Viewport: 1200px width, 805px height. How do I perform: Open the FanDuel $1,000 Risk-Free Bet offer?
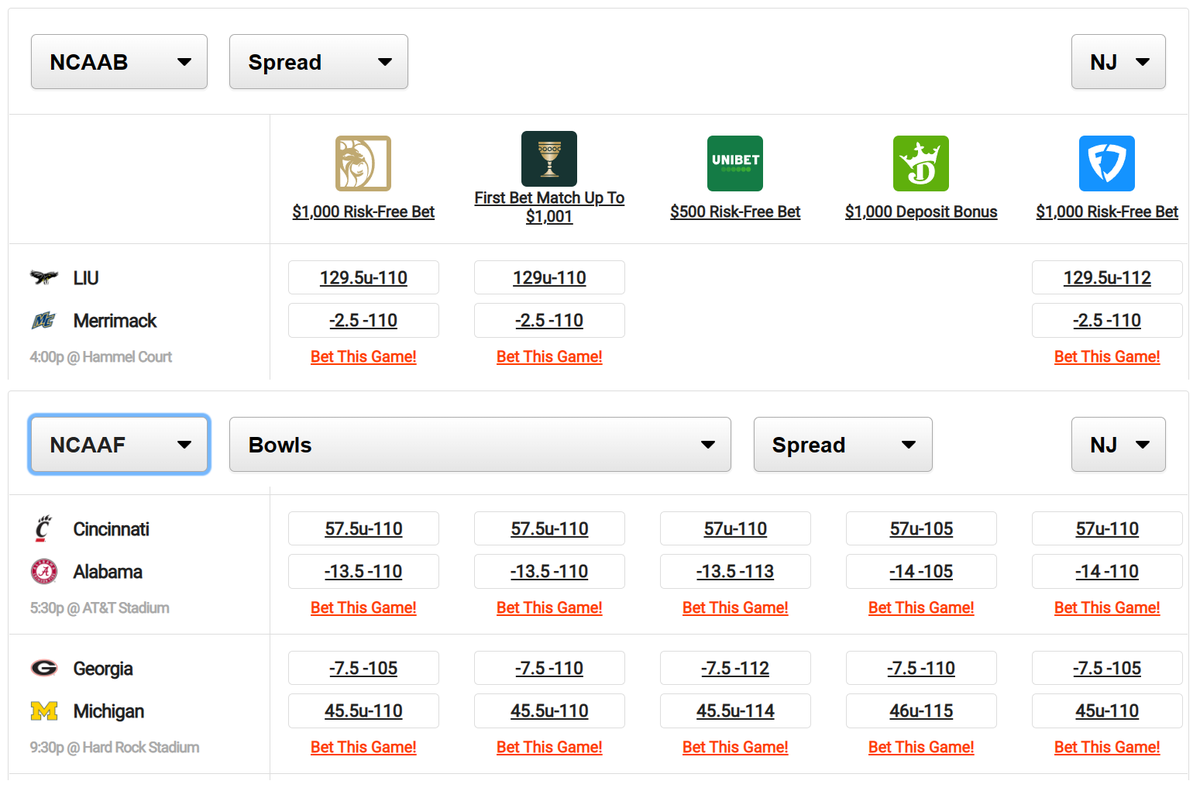pyautogui.click(x=1107, y=212)
